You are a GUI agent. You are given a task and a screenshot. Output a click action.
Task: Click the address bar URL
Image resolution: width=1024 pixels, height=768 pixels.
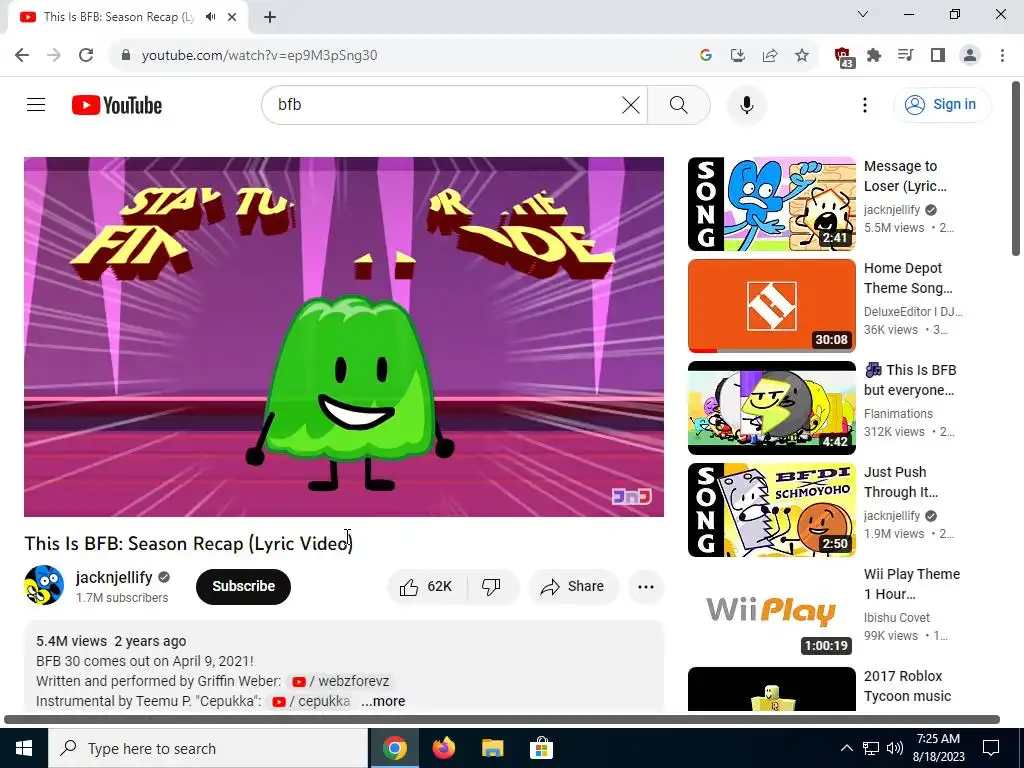coord(259,55)
